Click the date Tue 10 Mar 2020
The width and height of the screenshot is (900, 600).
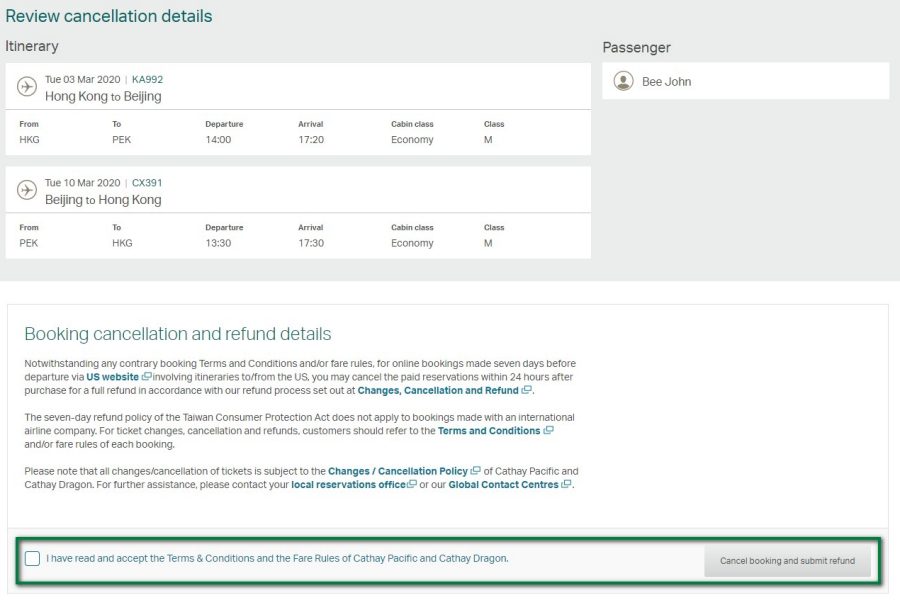coord(83,183)
